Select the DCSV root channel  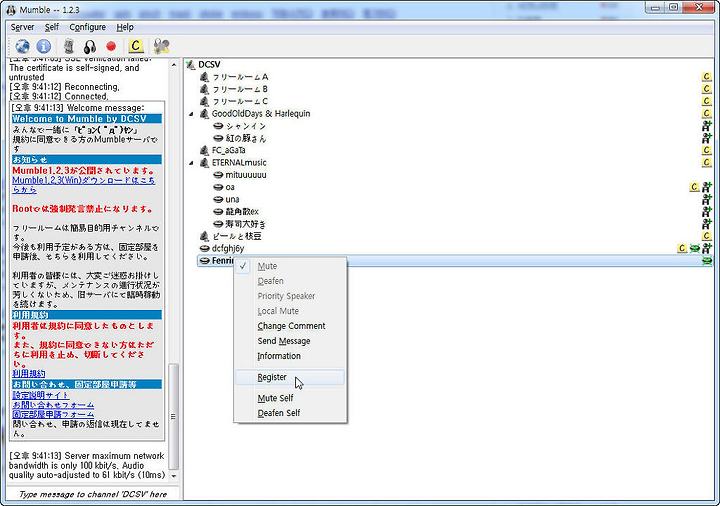coord(209,65)
